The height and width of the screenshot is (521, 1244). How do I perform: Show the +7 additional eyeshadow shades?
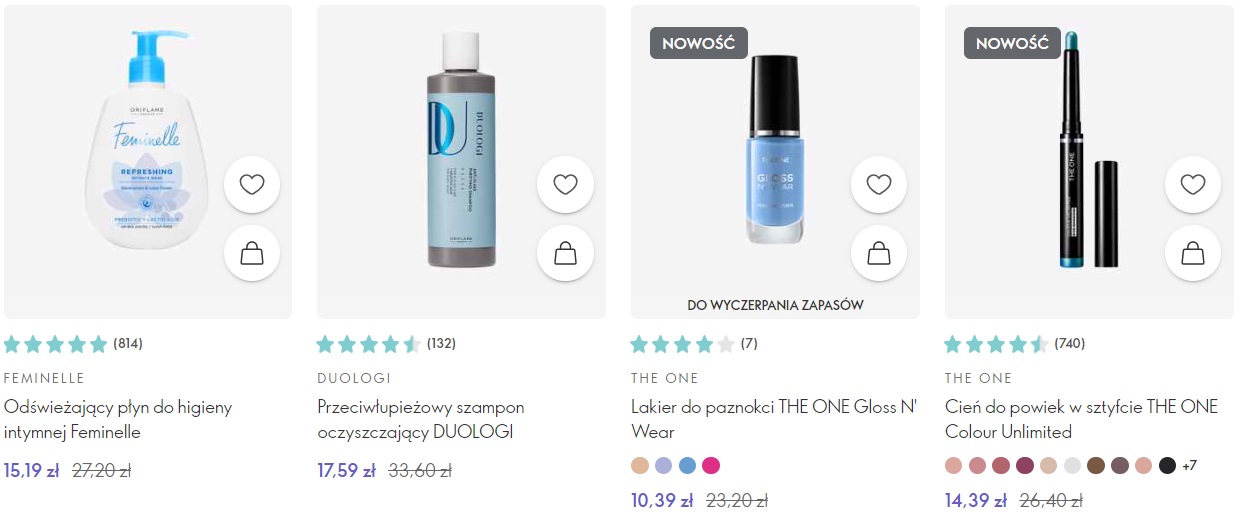tap(1189, 466)
